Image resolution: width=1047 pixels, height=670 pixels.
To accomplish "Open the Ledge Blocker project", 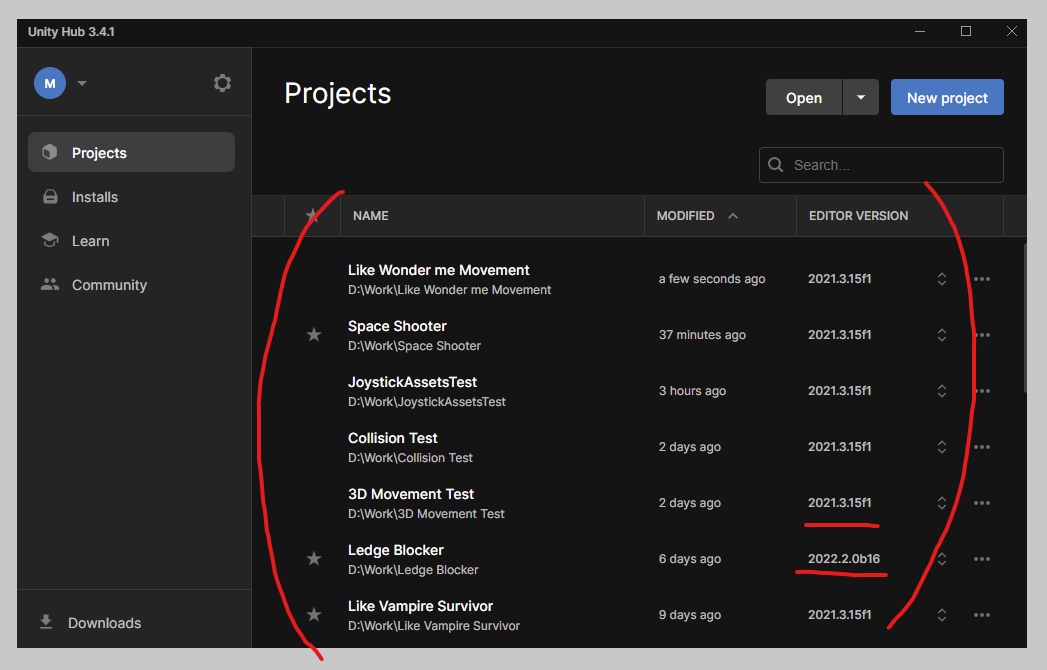I will [395, 550].
